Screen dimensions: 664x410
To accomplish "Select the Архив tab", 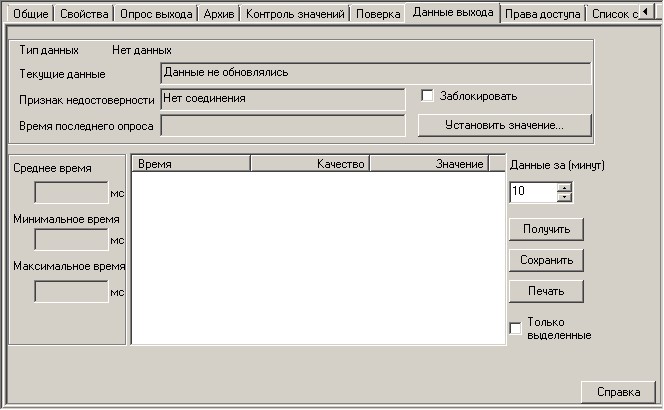I will (x=219, y=14).
